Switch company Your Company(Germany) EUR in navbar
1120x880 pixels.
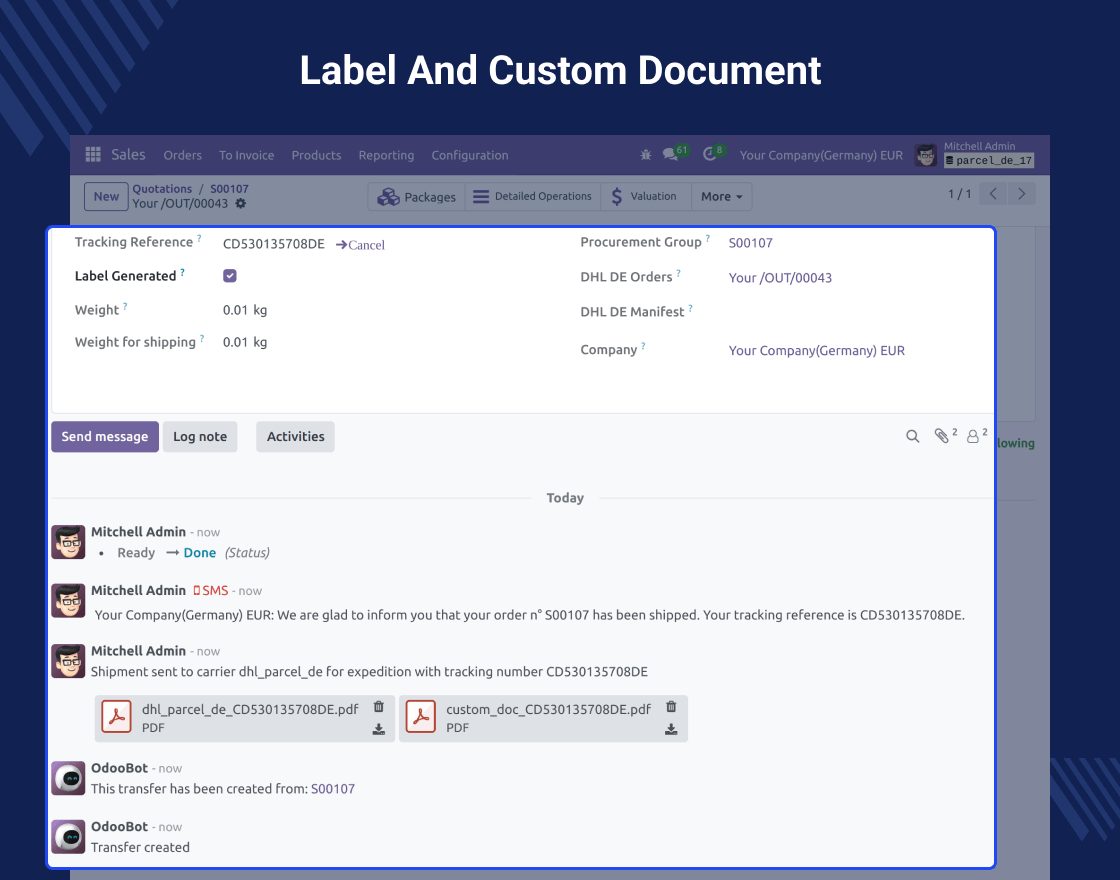(x=821, y=155)
